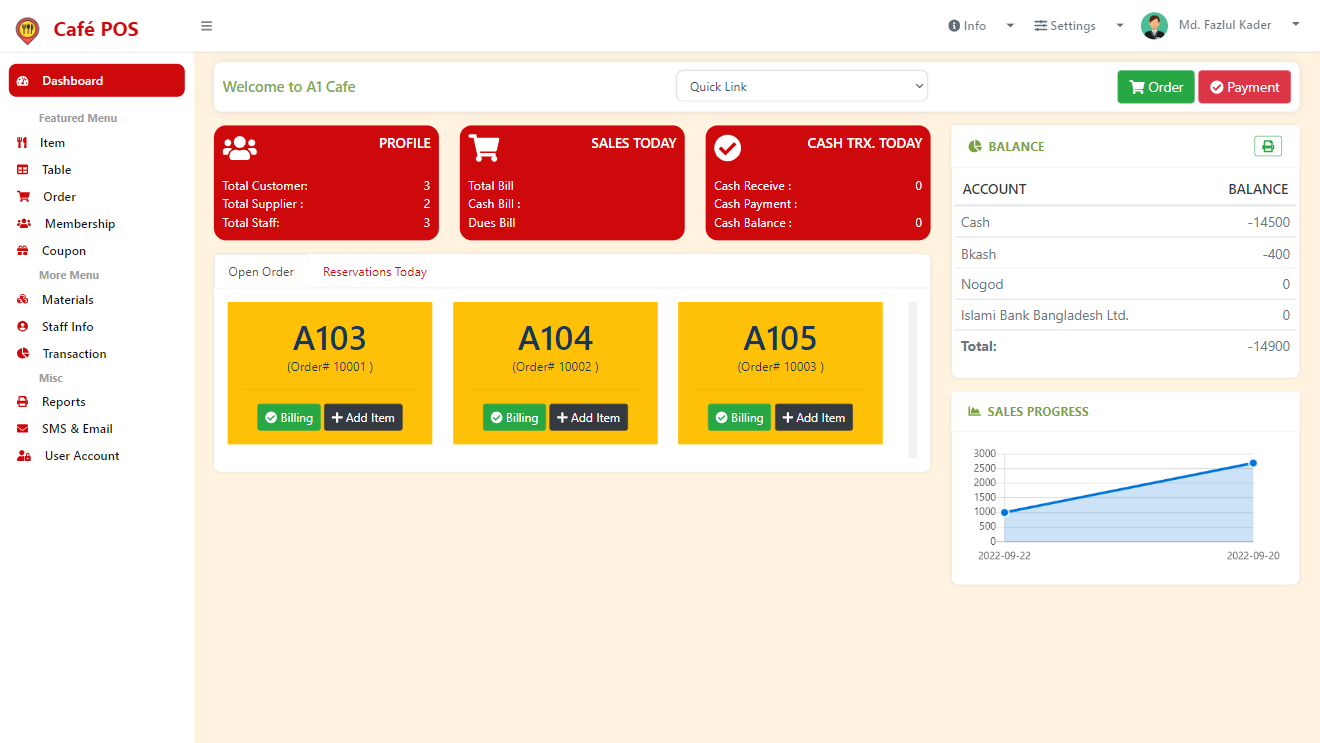
Task: Click the Coupon gift icon
Action: point(22,251)
